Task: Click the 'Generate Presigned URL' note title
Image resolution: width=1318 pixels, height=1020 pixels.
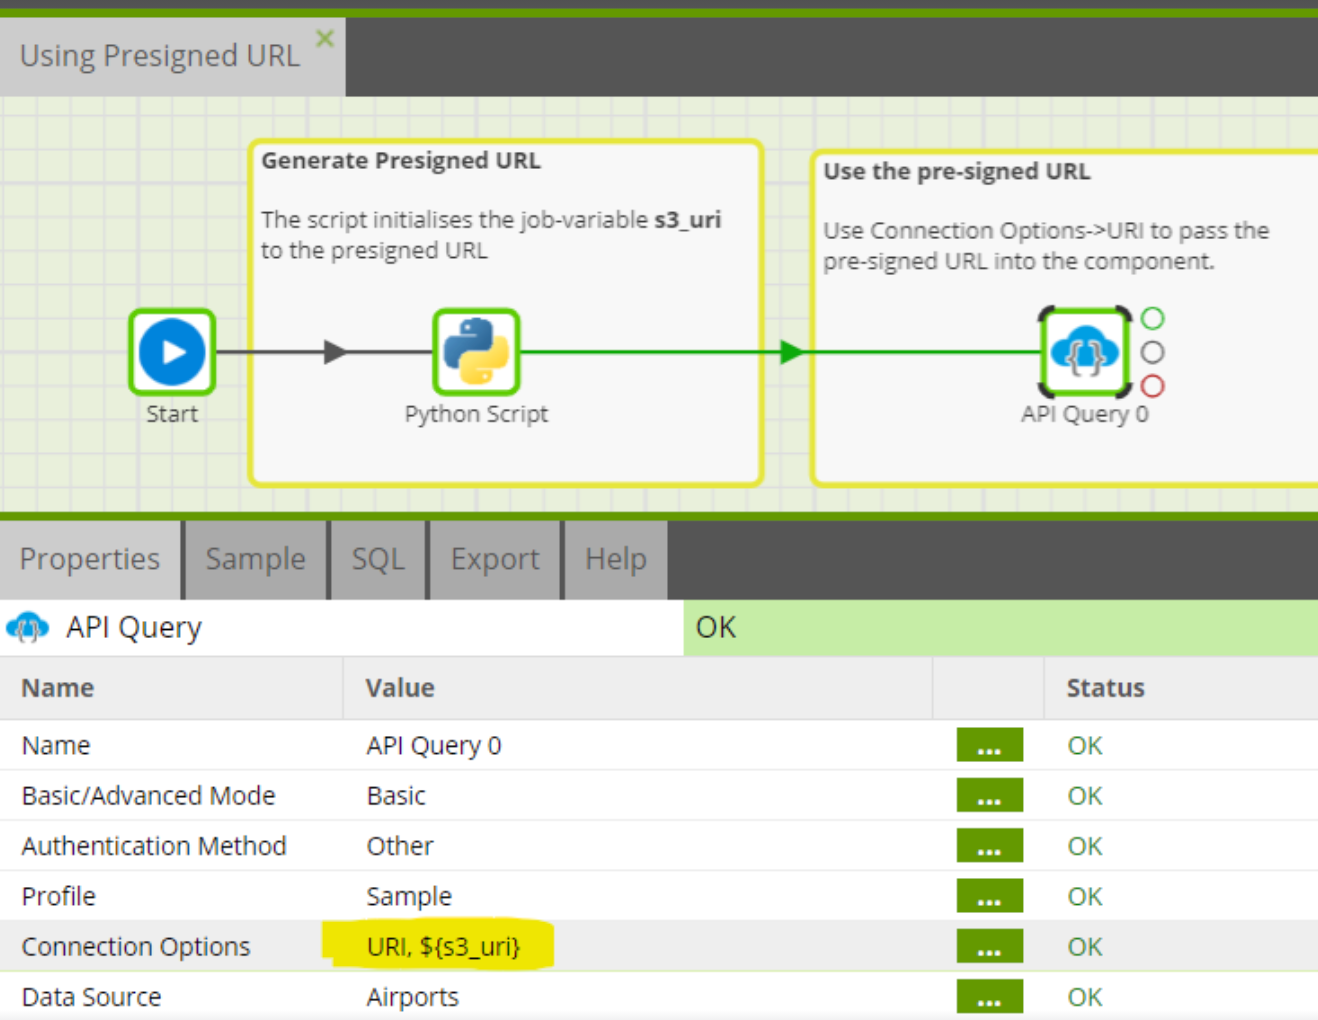Action: [401, 161]
